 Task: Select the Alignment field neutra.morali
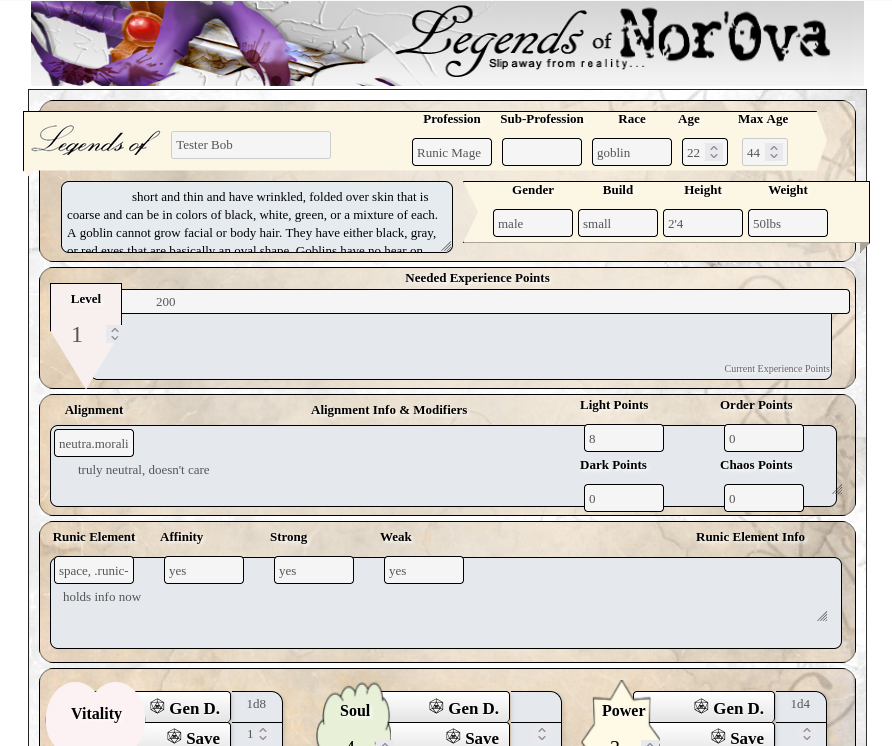click(93, 443)
